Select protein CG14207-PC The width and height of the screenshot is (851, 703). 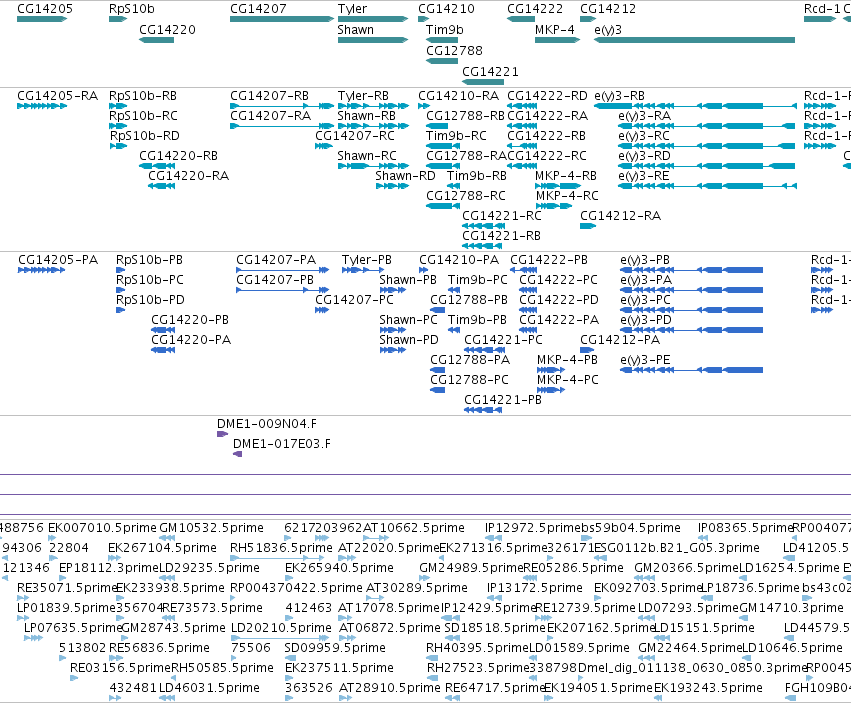[354, 300]
